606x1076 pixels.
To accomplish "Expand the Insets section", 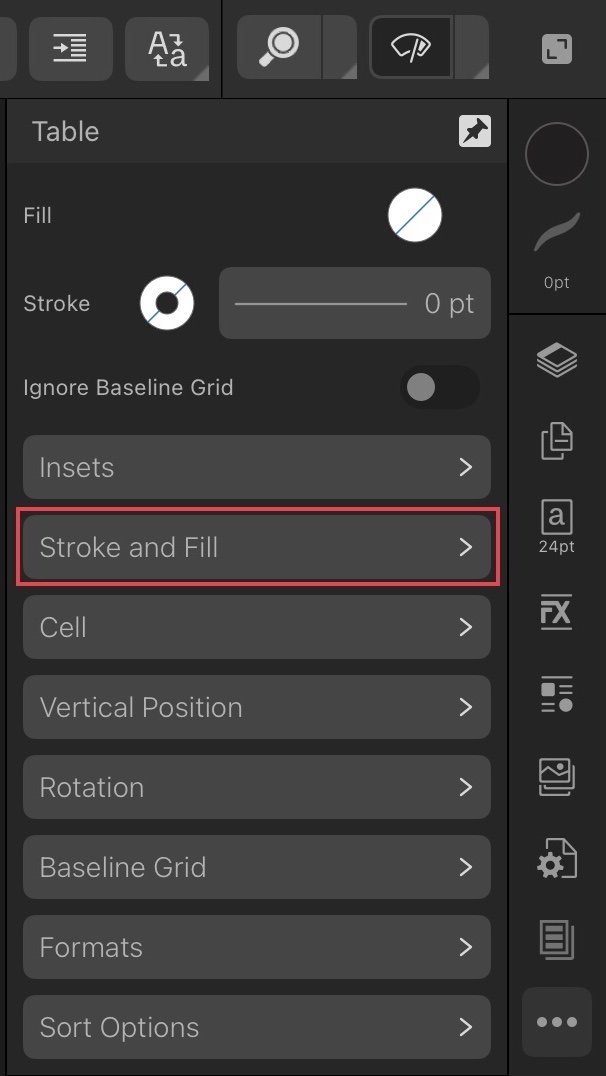I will coord(257,467).
